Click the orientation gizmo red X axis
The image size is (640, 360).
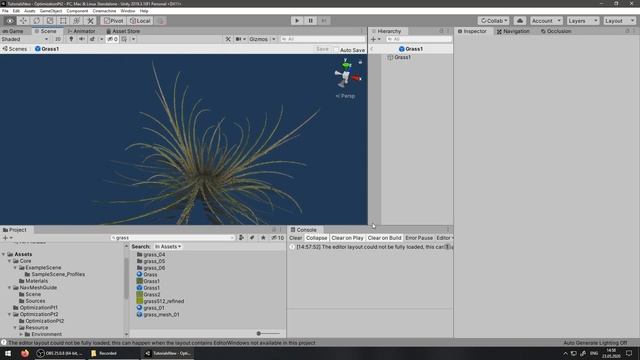356,78
